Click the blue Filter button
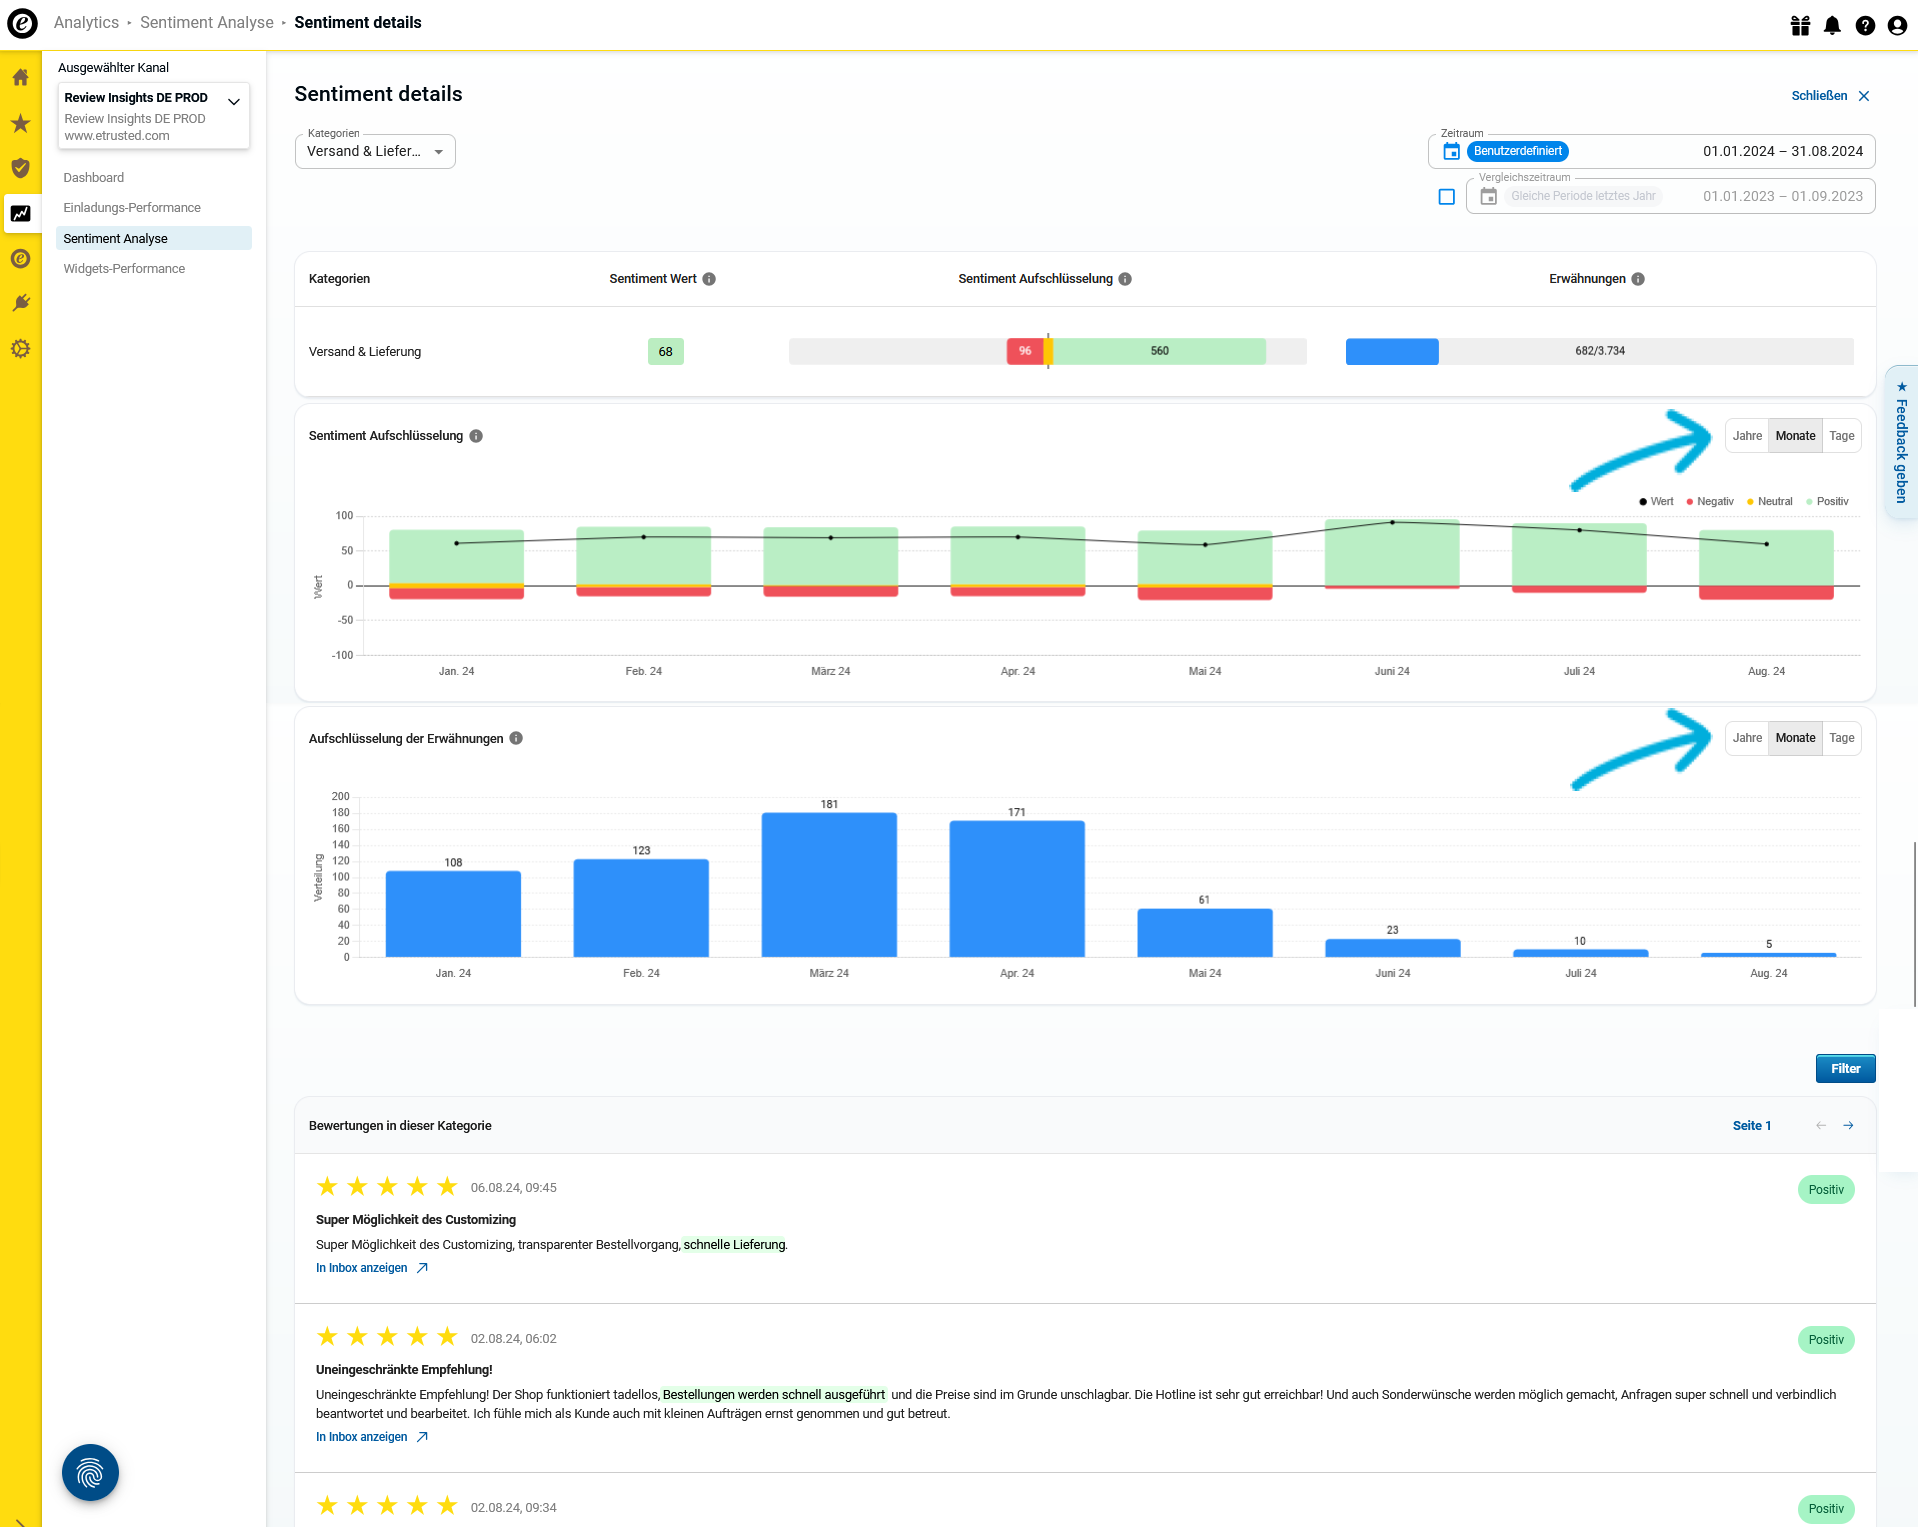This screenshot has width=1918, height=1527. pyautogui.click(x=1845, y=1069)
